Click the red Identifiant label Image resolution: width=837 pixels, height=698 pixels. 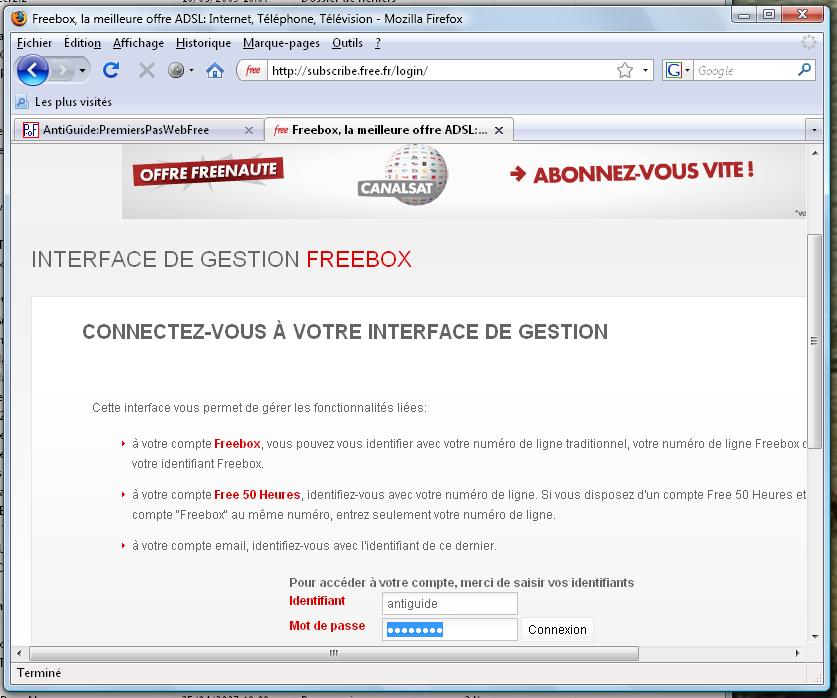pyautogui.click(x=317, y=601)
